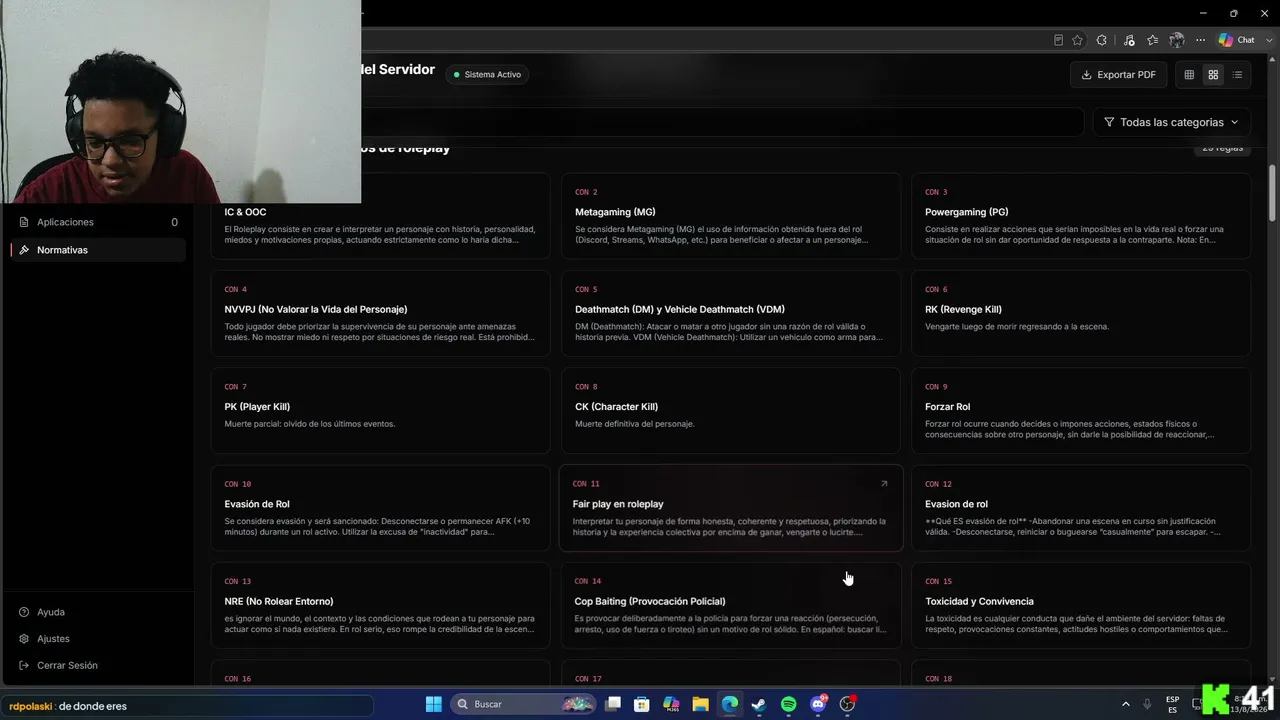Show hidden system tray icons
The image size is (1280, 720).
(1125, 704)
